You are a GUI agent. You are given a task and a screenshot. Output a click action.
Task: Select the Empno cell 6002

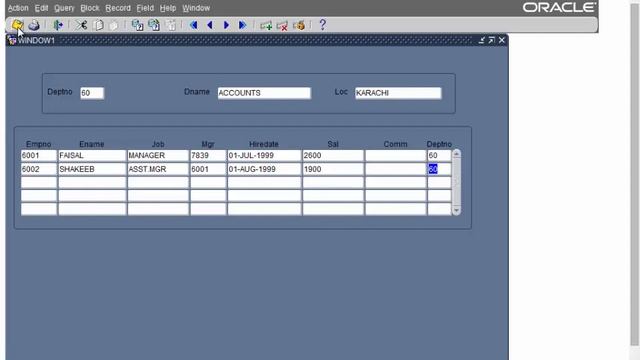39,169
